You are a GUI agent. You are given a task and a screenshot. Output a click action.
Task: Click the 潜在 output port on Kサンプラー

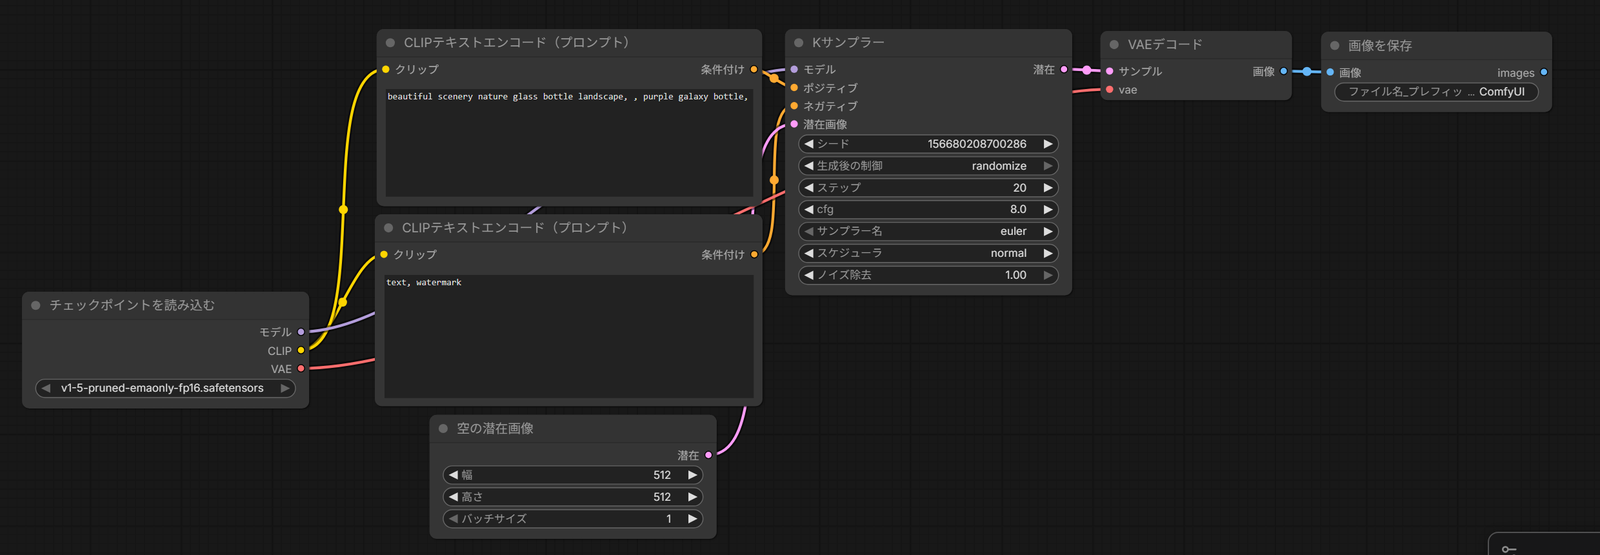point(1064,70)
